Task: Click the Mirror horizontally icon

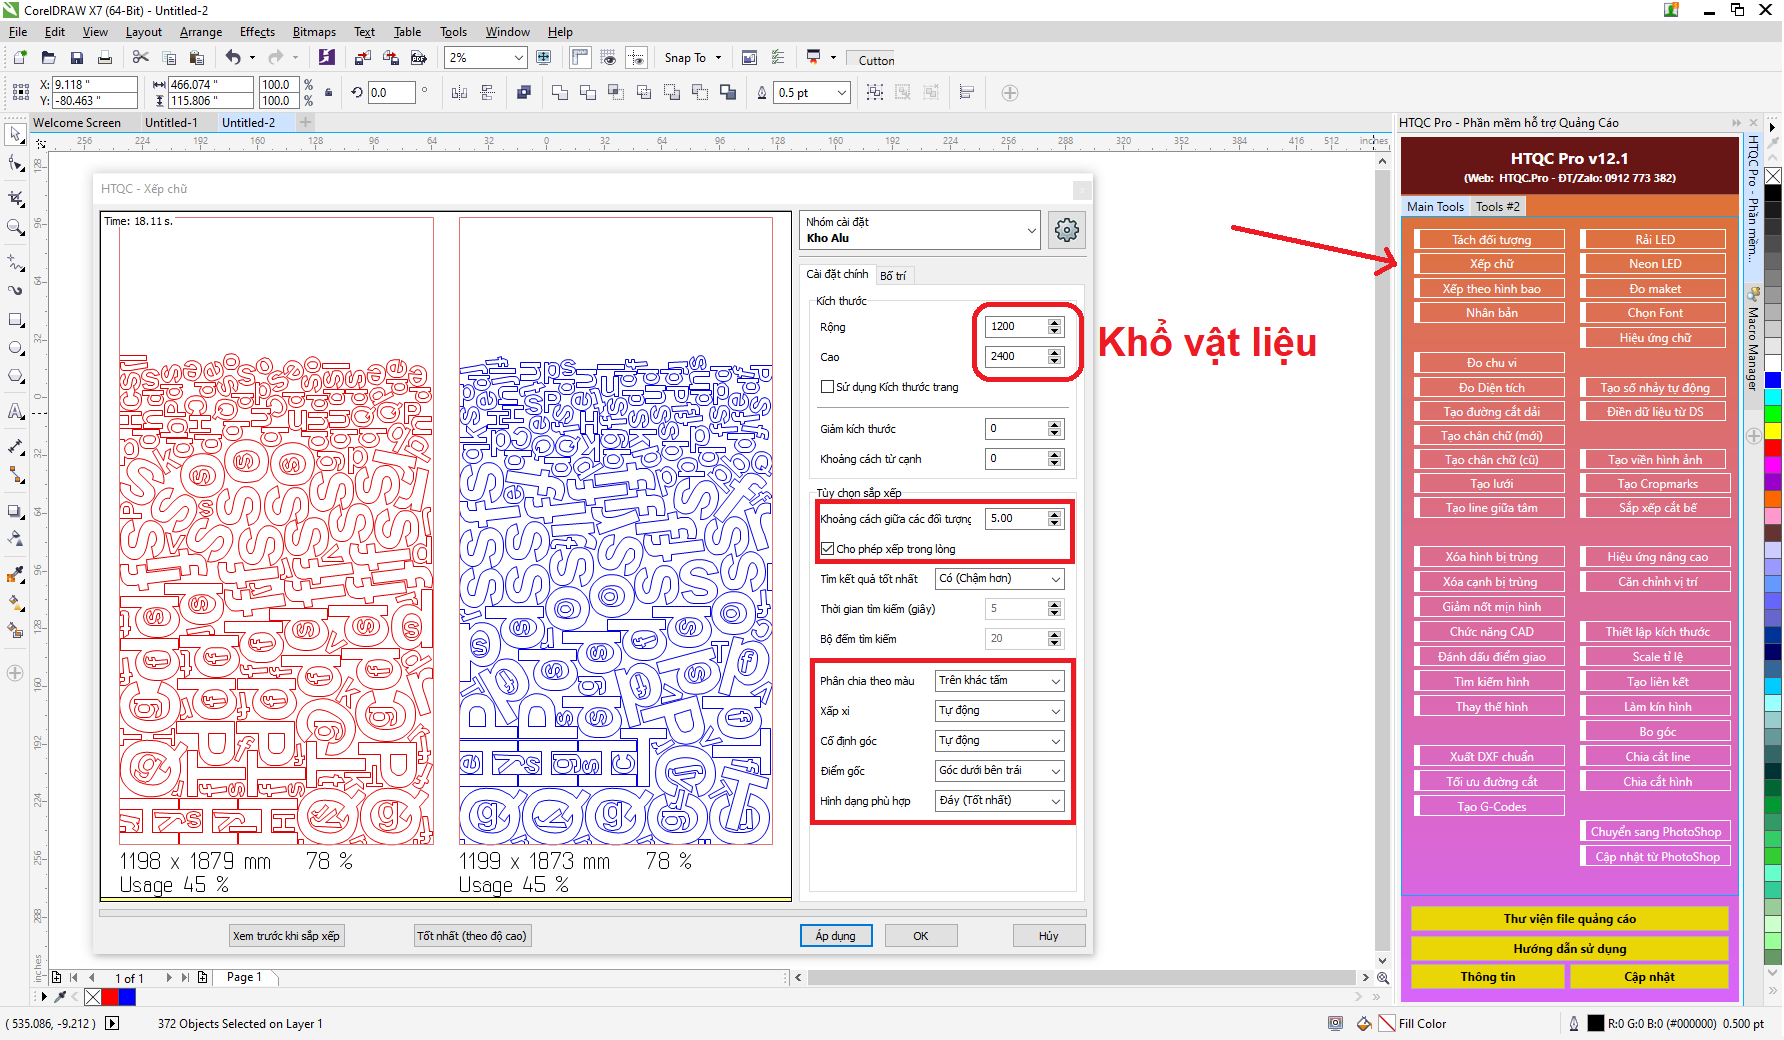Action: coord(459,93)
